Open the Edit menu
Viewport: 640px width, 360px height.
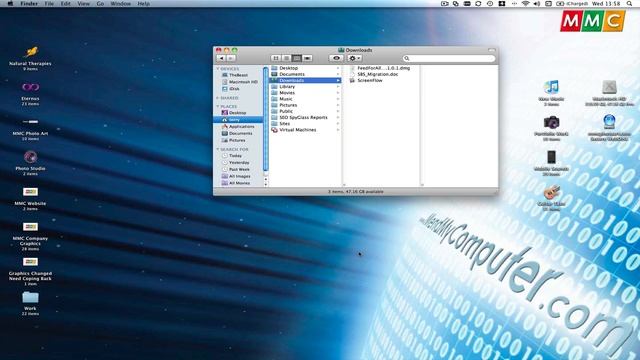pyautogui.click(x=65, y=3)
